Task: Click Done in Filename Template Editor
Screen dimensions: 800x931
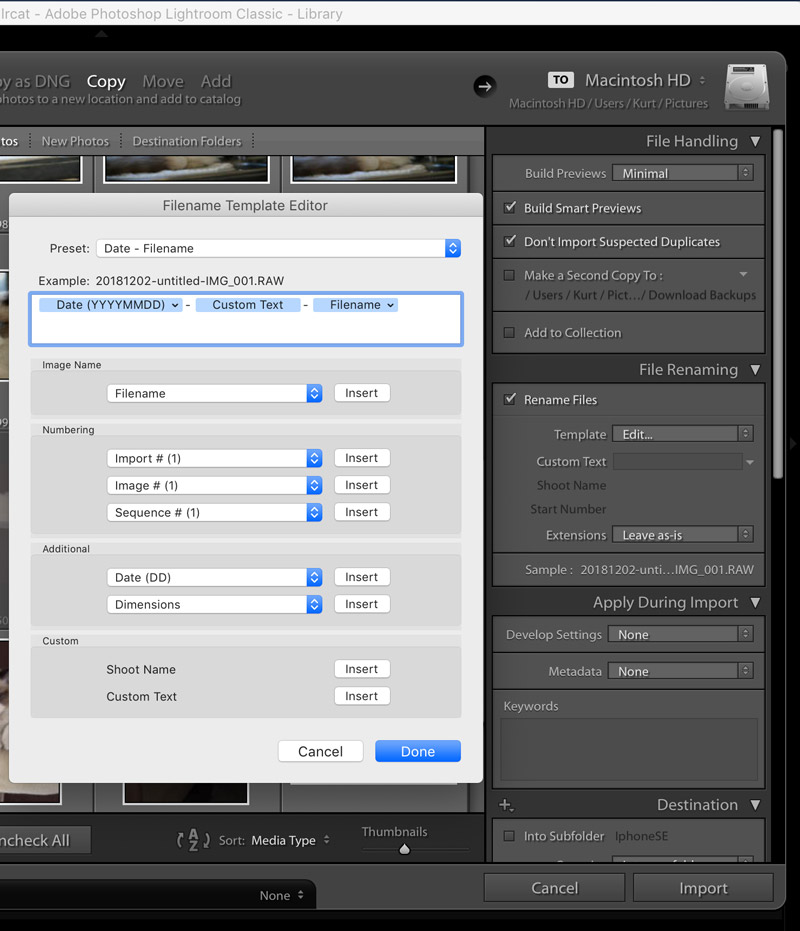Action: pyautogui.click(x=418, y=751)
